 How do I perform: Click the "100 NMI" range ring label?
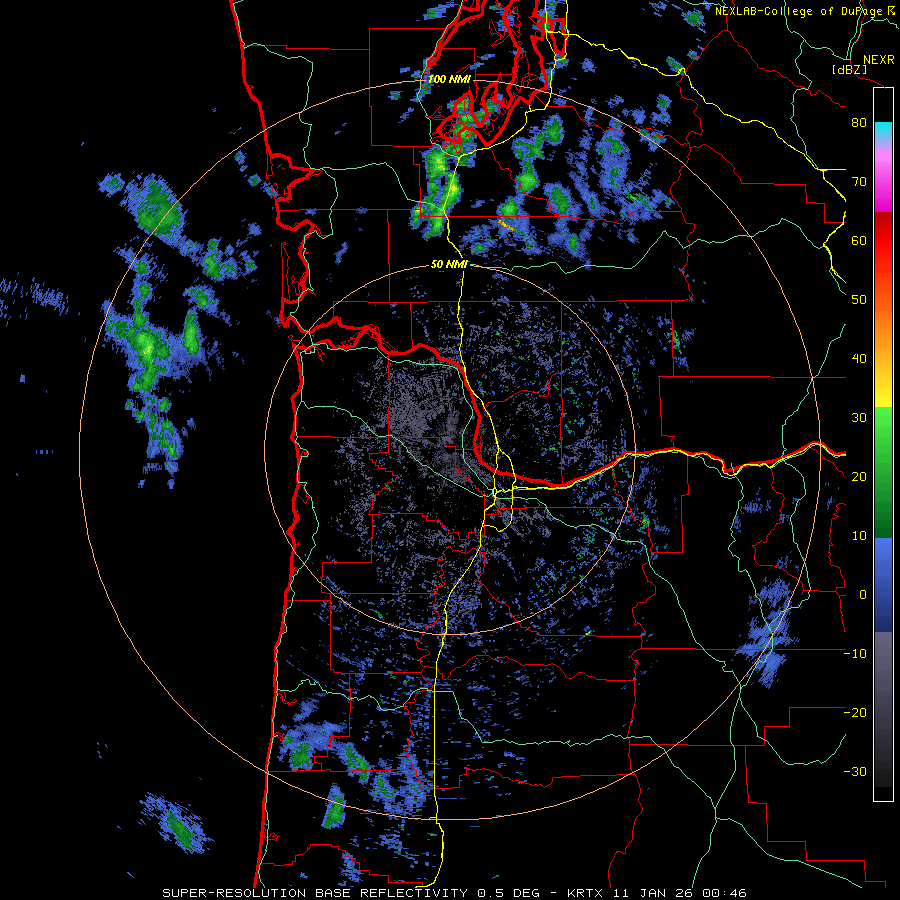coord(449,79)
